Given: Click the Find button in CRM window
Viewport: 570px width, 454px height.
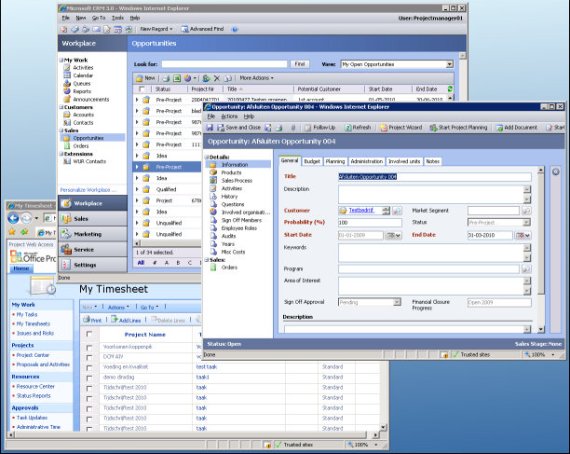Looking at the screenshot, I should [300, 64].
